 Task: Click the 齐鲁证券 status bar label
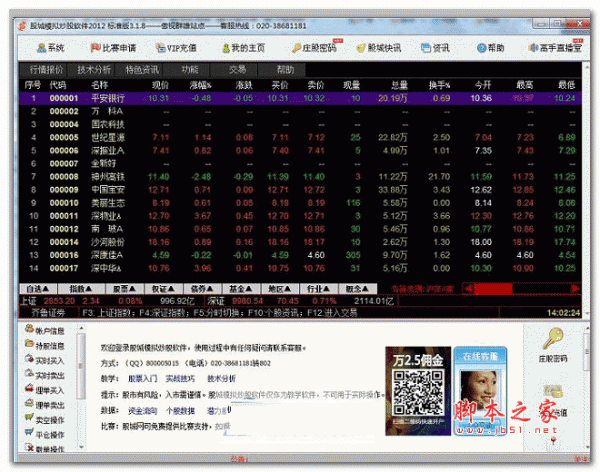pos(48,313)
